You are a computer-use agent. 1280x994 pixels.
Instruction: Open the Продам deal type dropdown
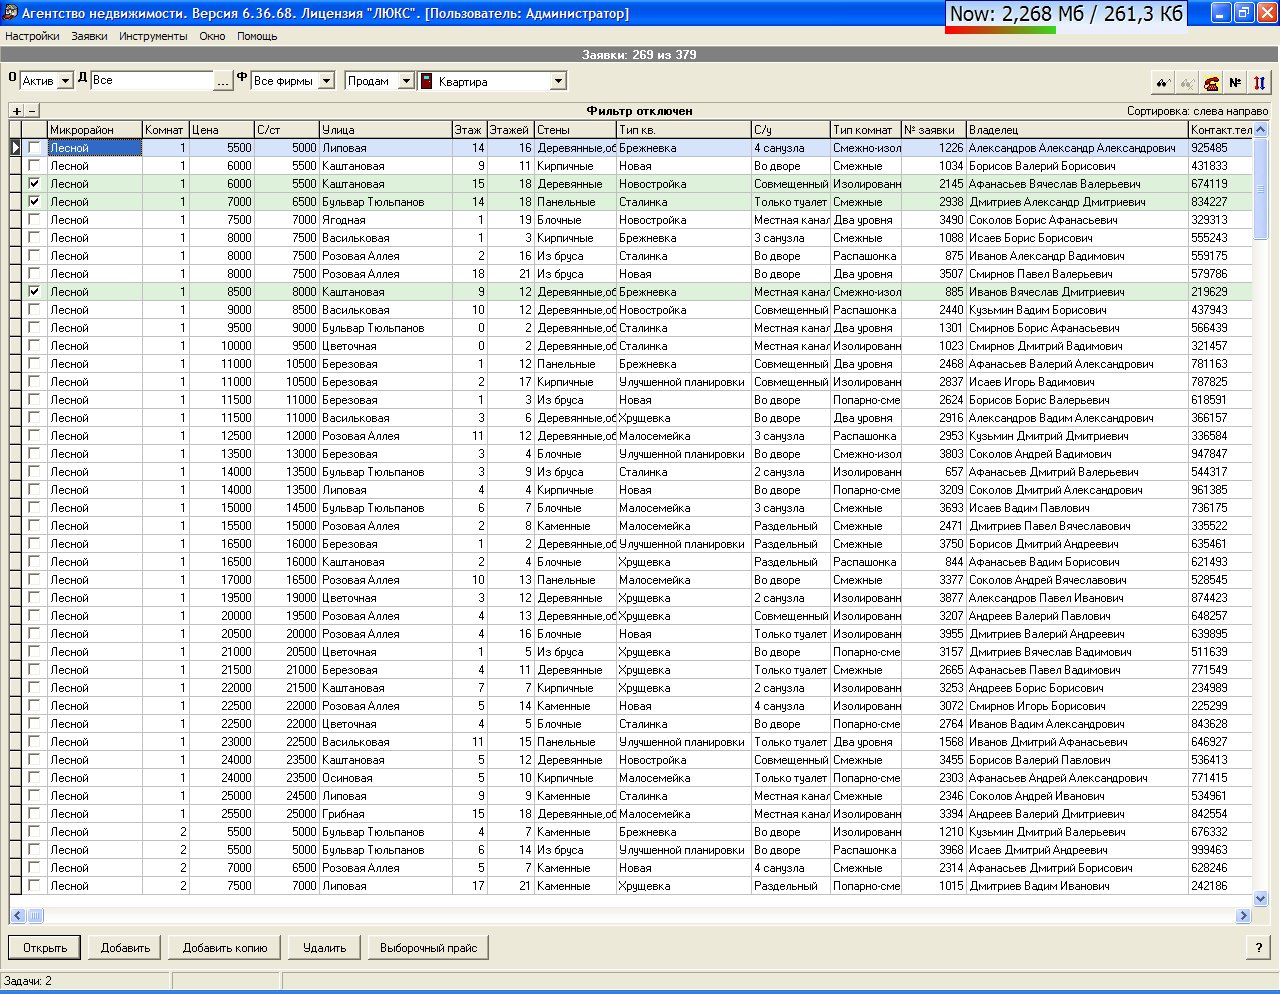tap(406, 81)
